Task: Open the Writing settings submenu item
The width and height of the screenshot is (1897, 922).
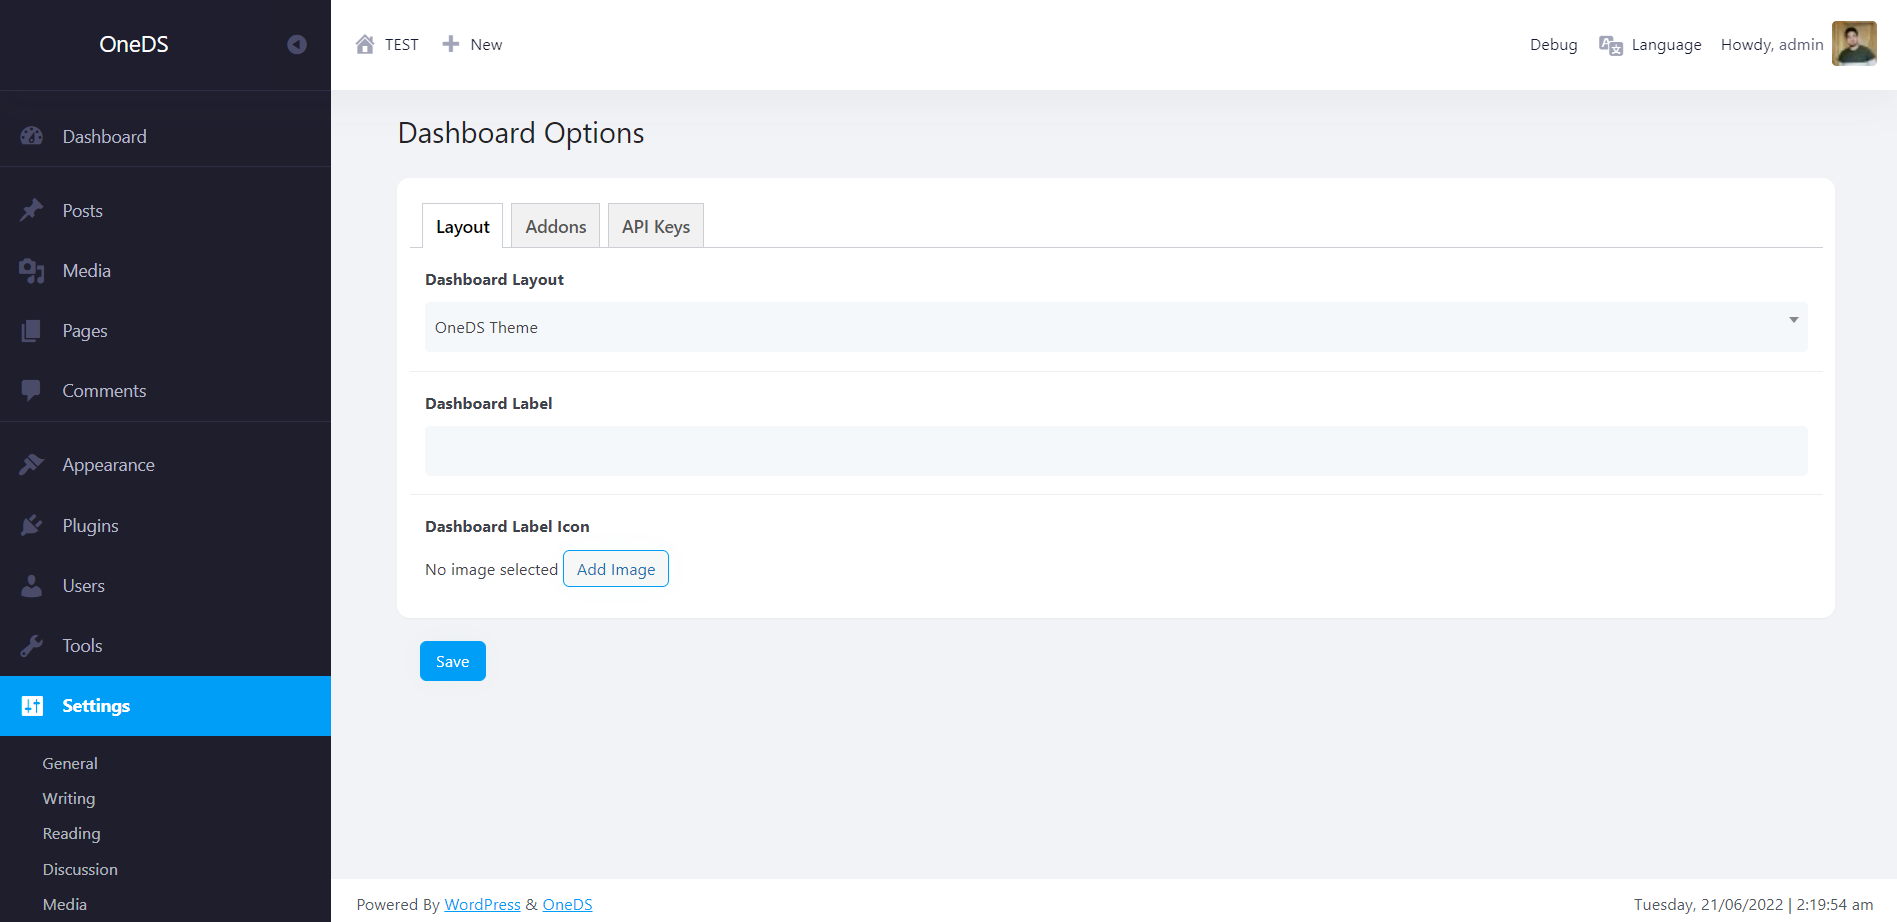Action: pyautogui.click(x=69, y=798)
